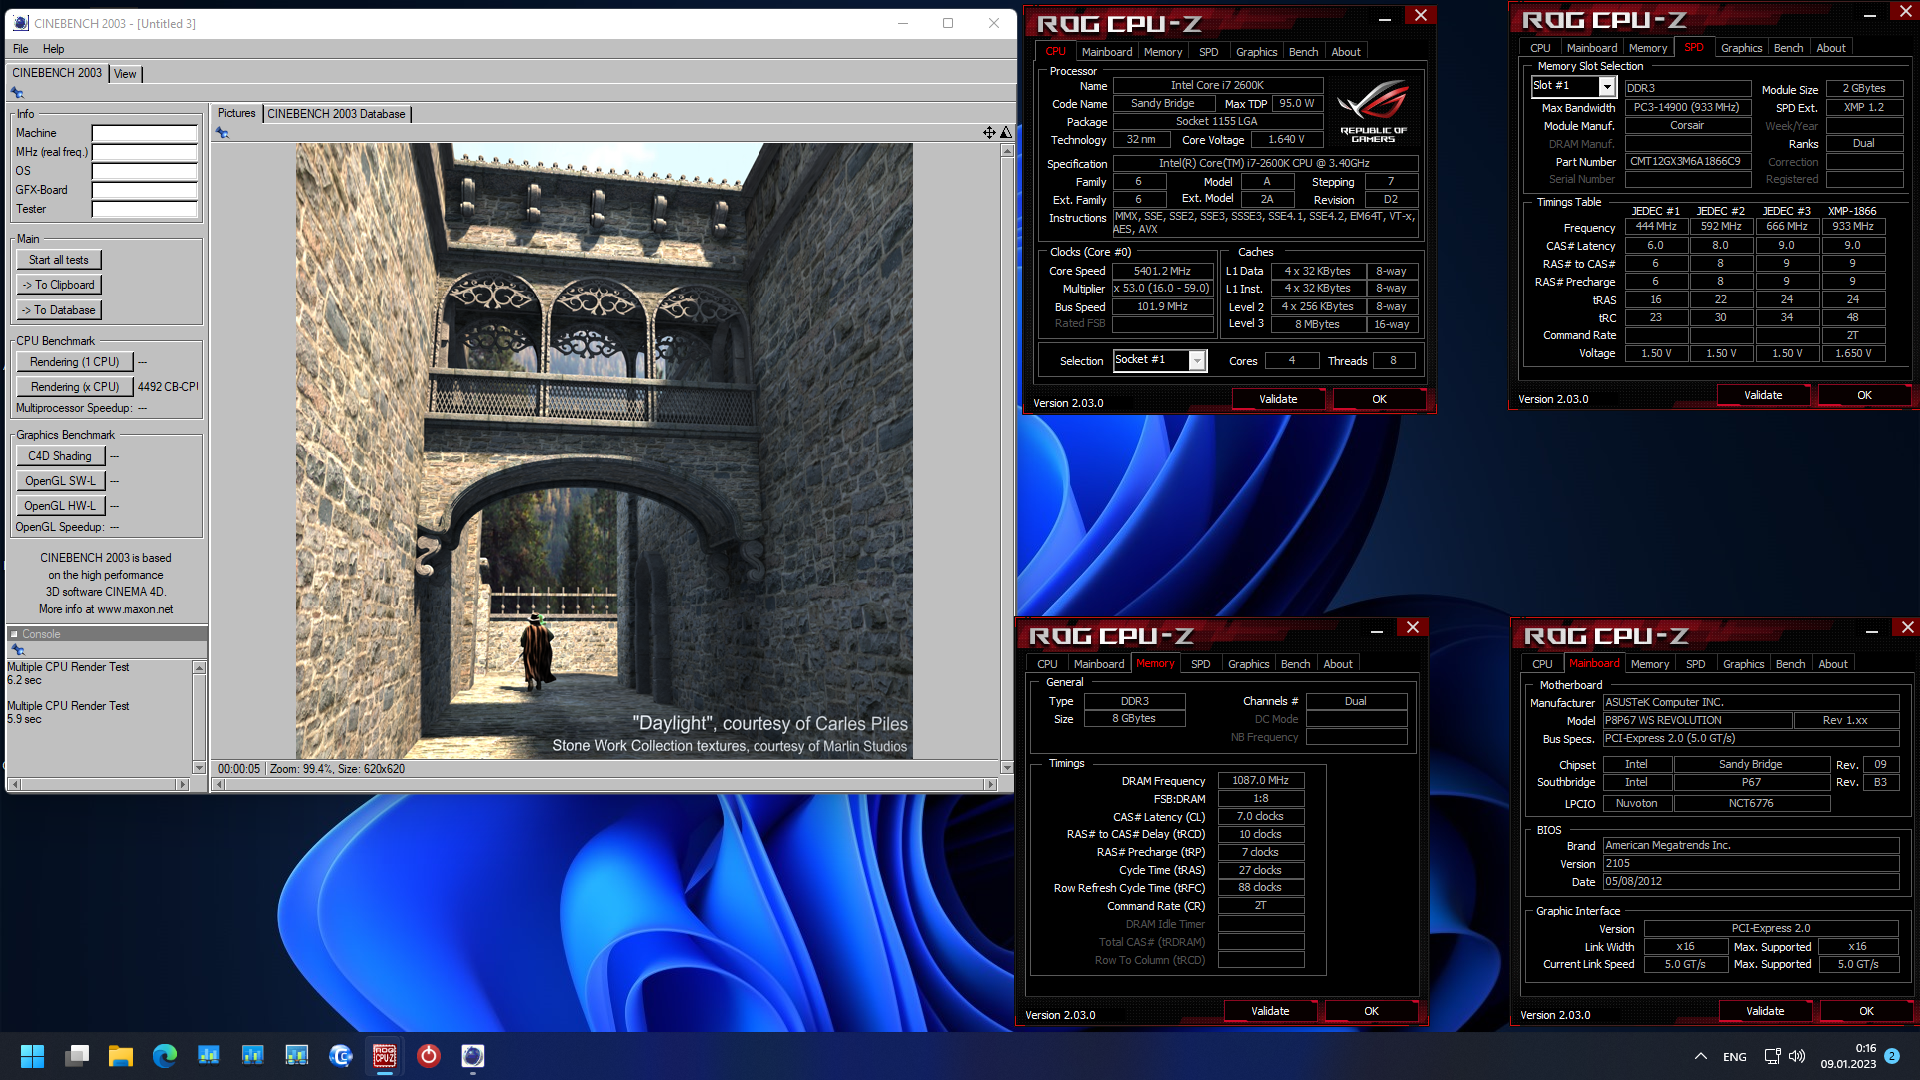Screen dimensions: 1920x1080
Task: Run the OpenGL SW-L benchmark
Action: point(60,481)
